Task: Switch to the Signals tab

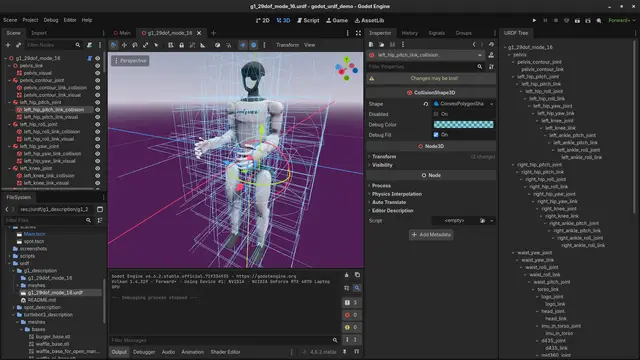Action: coord(436,33)
